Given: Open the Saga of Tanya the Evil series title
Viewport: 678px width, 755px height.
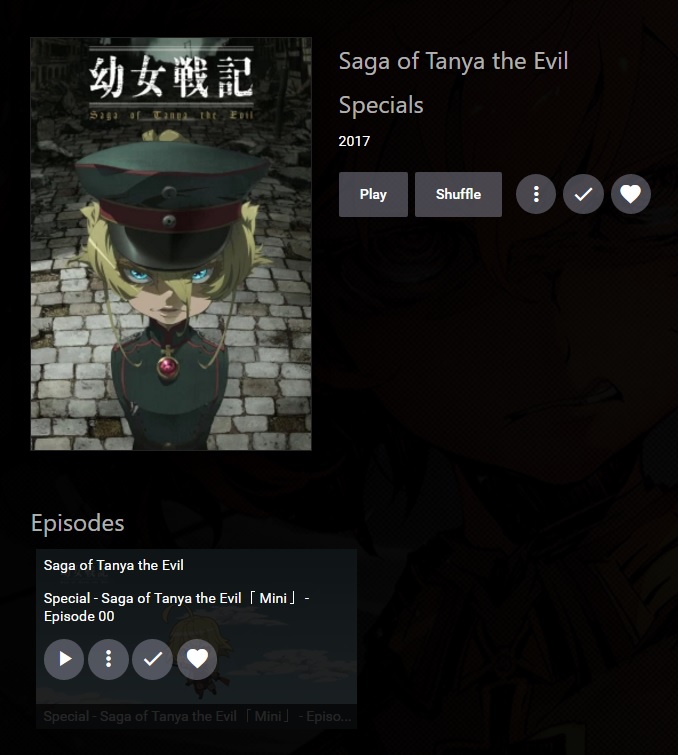Looking at the screenshot, I should 453,61.
